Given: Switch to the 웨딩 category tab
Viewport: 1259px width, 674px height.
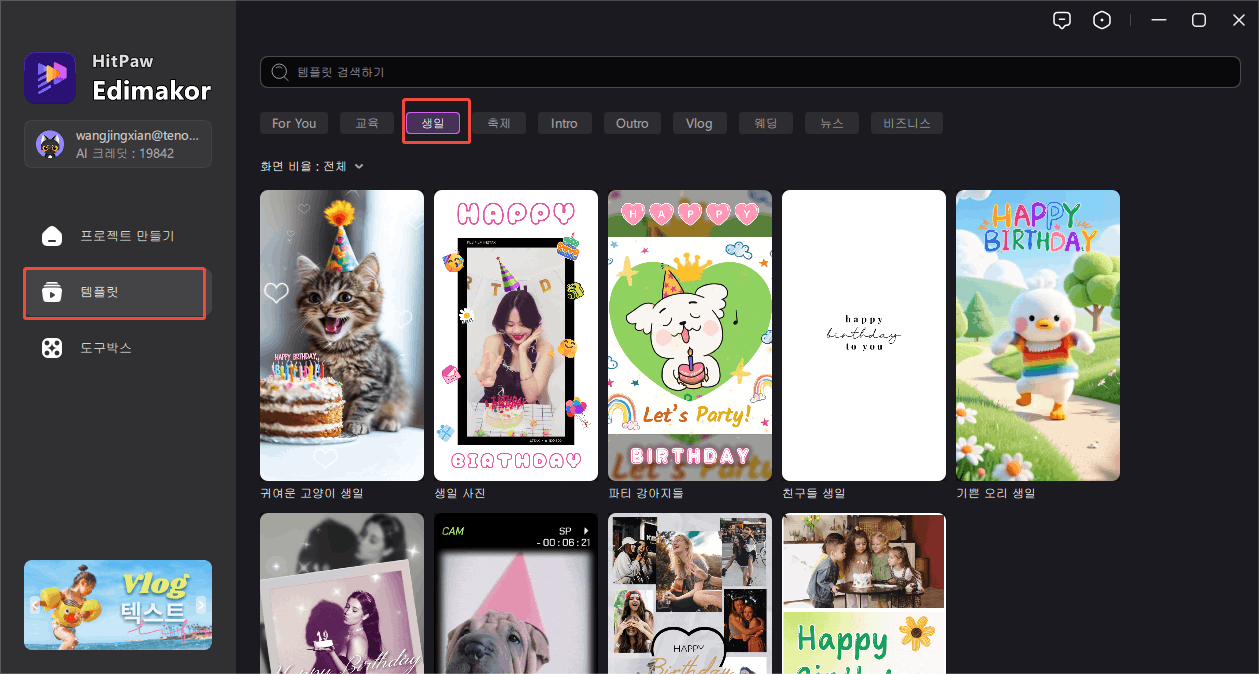Looking at the screenshot, I should (x=765, y=122).
